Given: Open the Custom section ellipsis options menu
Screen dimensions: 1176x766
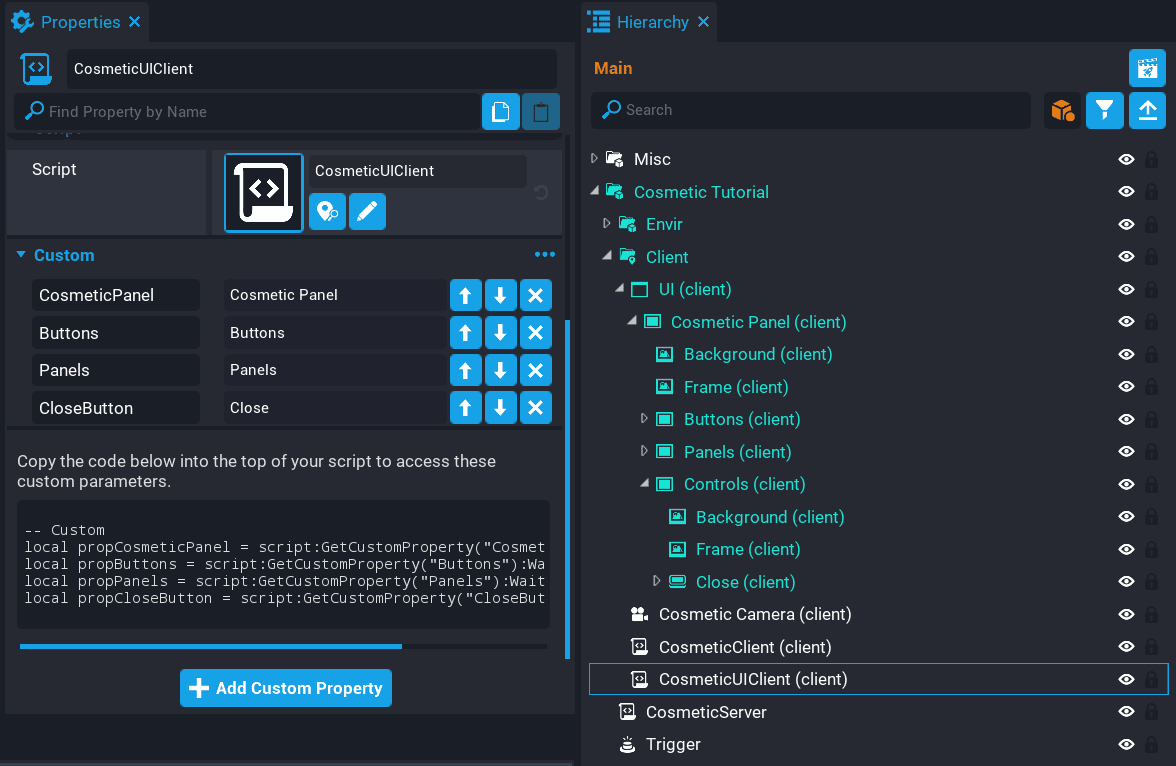Looking at the screenshot, I should 545,254.
